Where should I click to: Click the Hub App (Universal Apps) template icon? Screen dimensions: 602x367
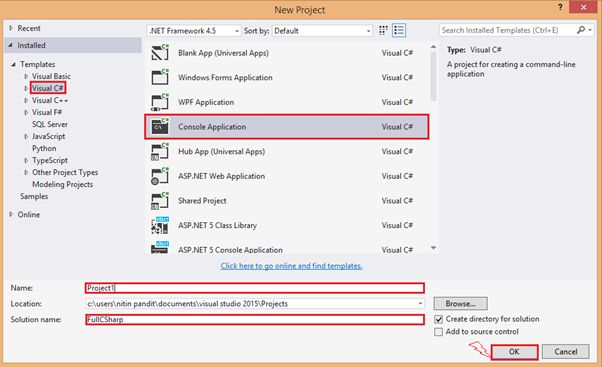160,151
